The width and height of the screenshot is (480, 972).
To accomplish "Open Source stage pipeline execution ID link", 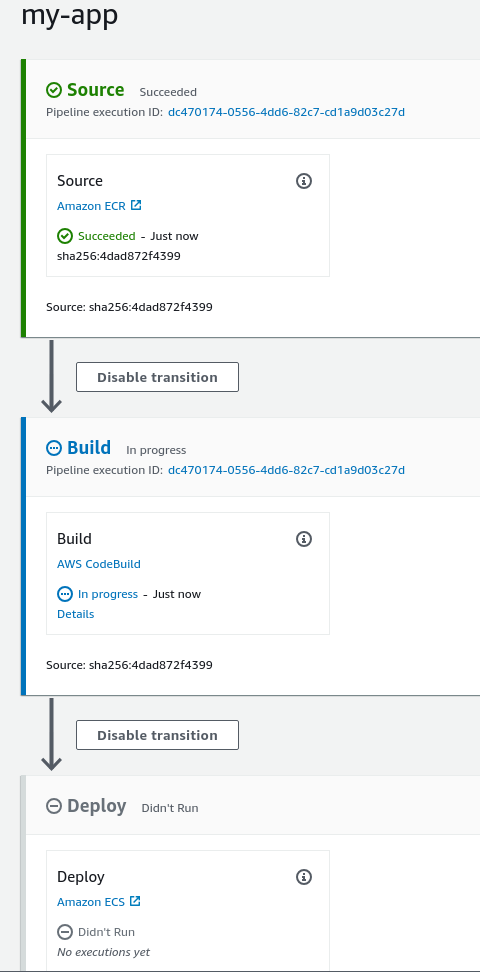I will pyautogui.click(x=287, y=112).
